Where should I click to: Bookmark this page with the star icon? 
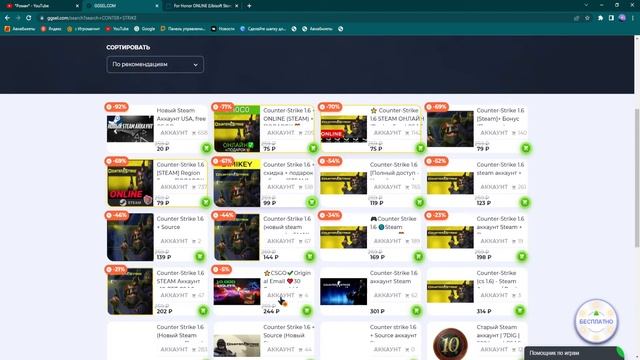(587, 18)
